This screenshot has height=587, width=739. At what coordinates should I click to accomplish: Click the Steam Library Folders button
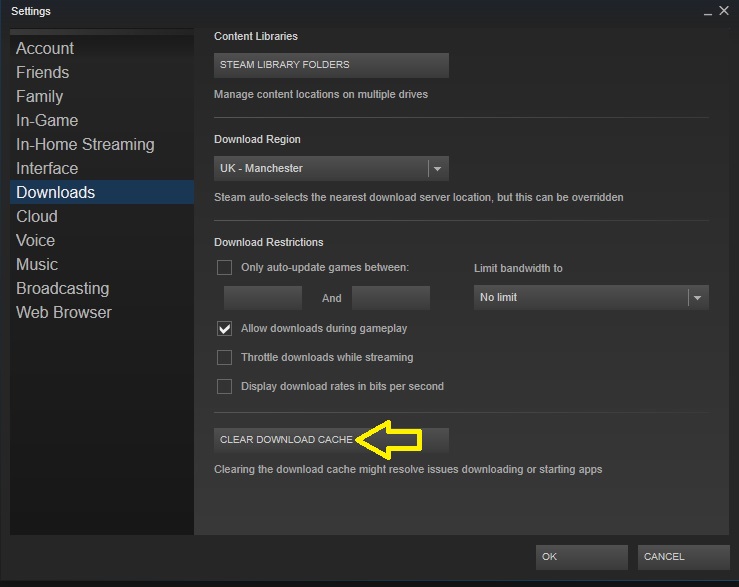pos(331,65)
